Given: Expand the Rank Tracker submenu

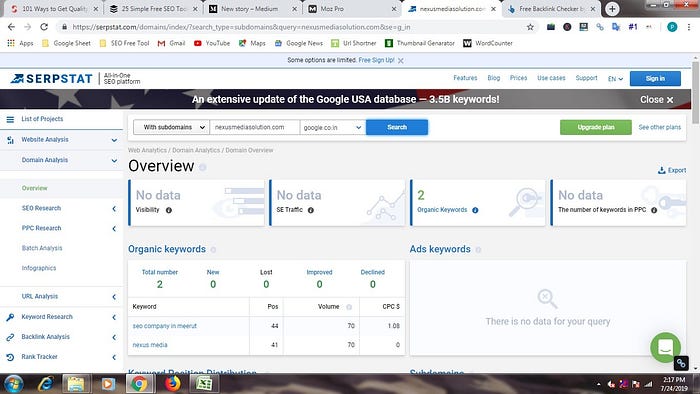Looking at the screenshot, I should pos(114,357).
